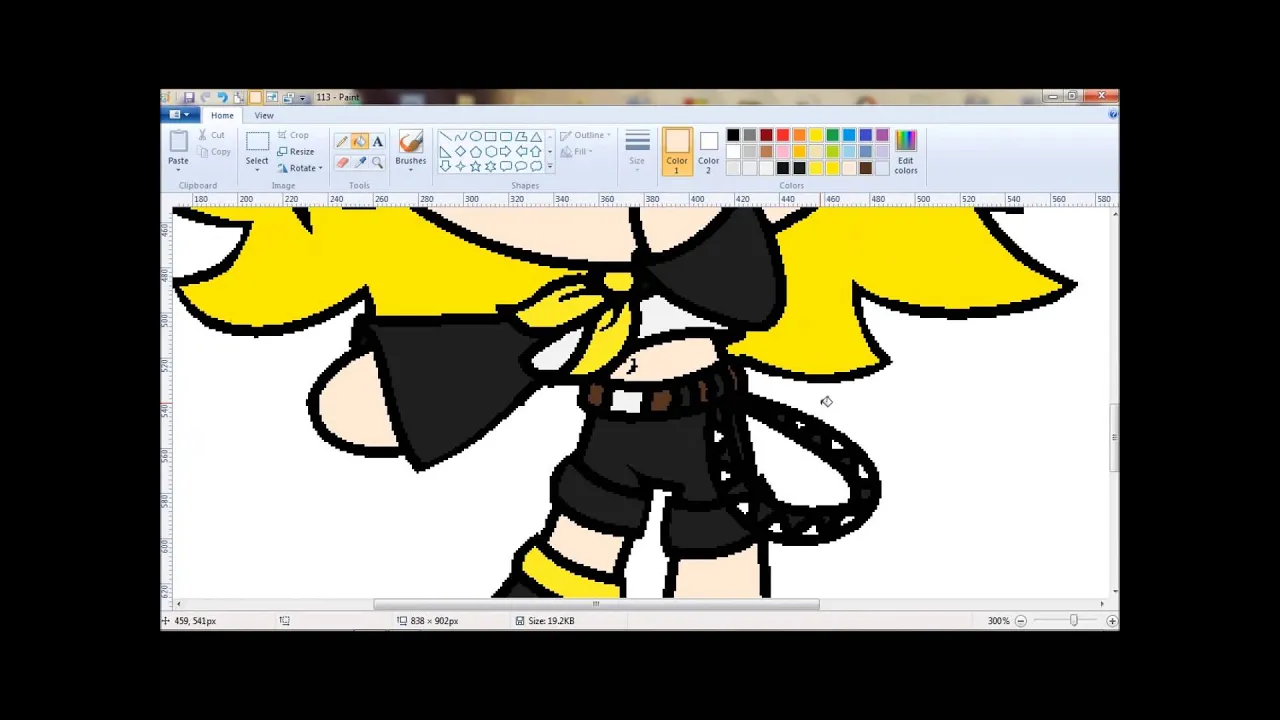This screenshot has height=720, width=1280.
Task: Select the Fill with color bucket tool
Action: click(x=360, y=142)
